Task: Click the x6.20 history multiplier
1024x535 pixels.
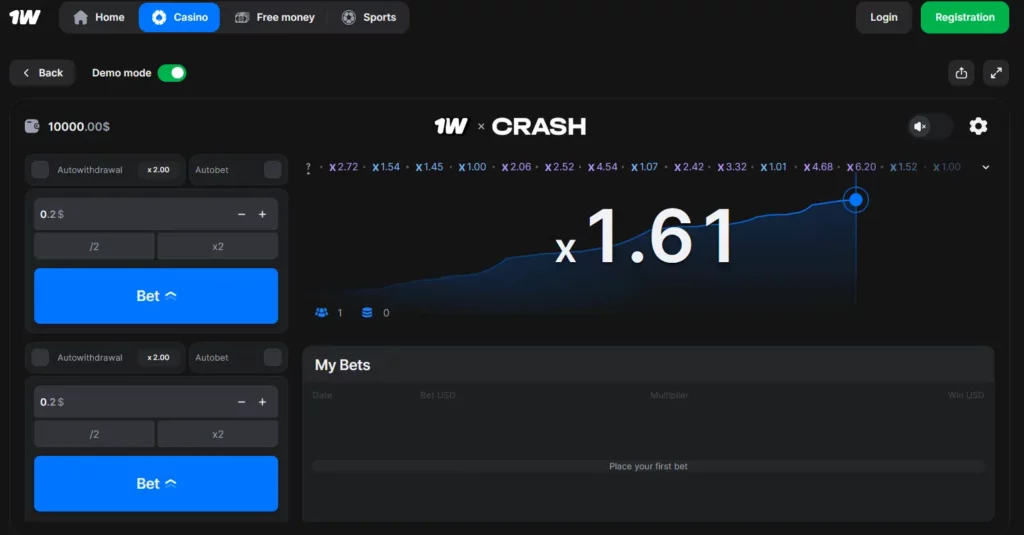Action: 861,167
